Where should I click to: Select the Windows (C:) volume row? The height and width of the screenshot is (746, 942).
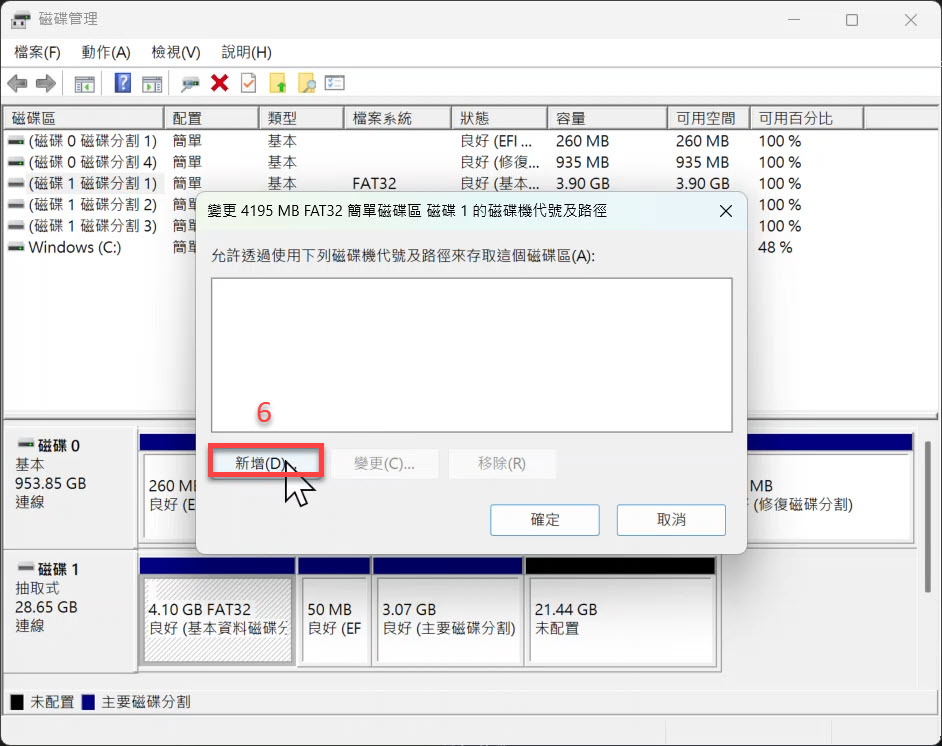[x=75, y=247]
